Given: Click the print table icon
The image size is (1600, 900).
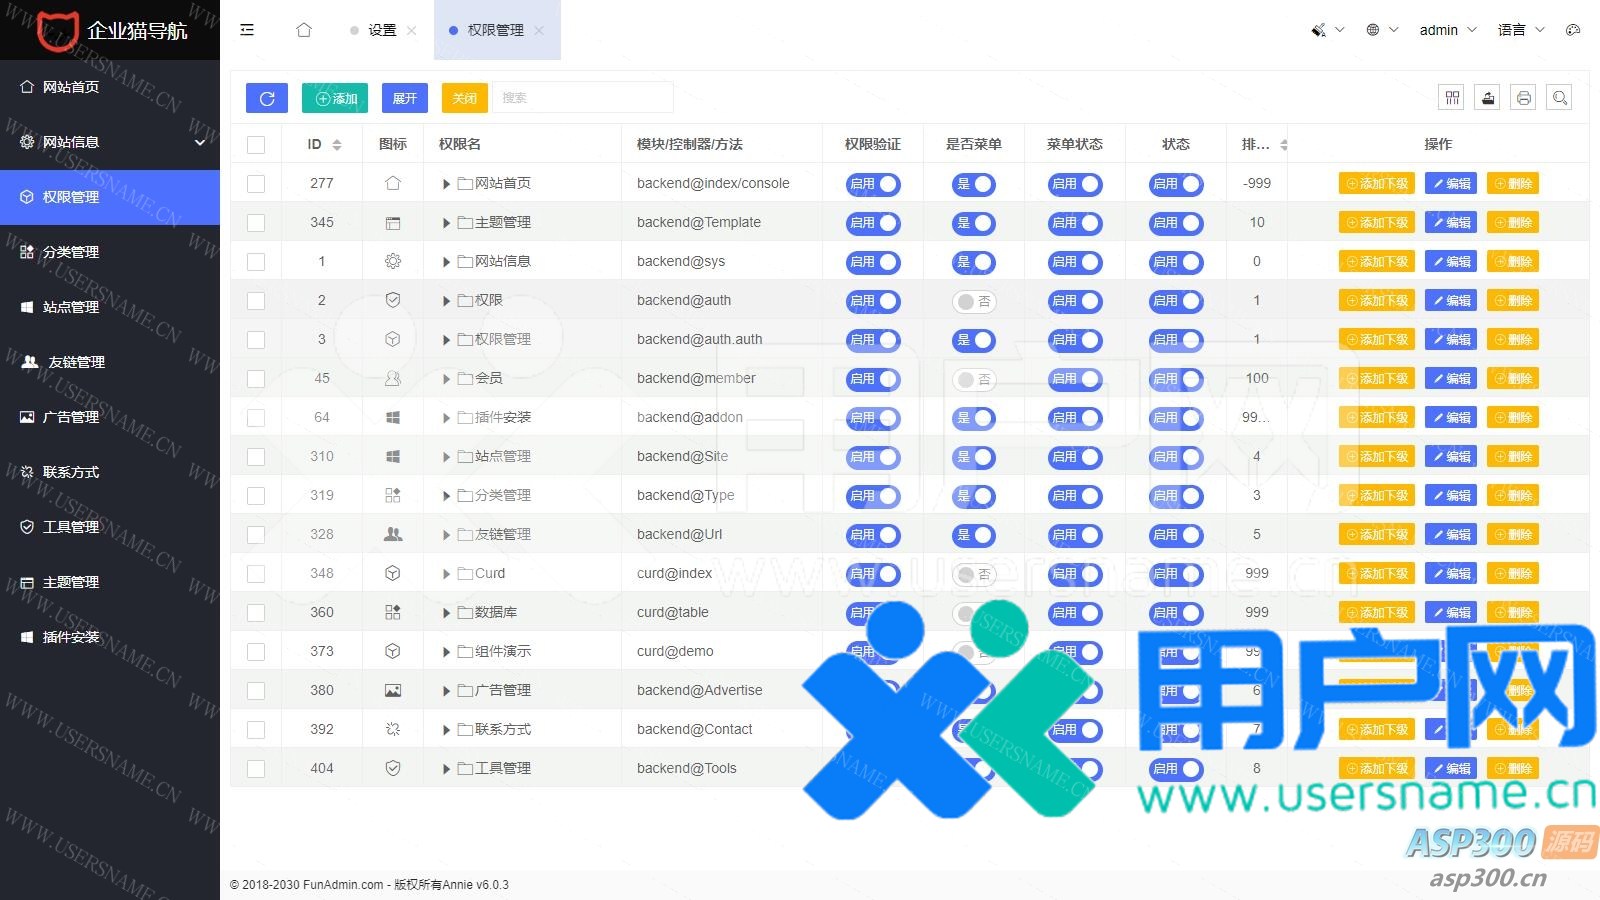Looking at the screenshot, I should [1523, 97].
